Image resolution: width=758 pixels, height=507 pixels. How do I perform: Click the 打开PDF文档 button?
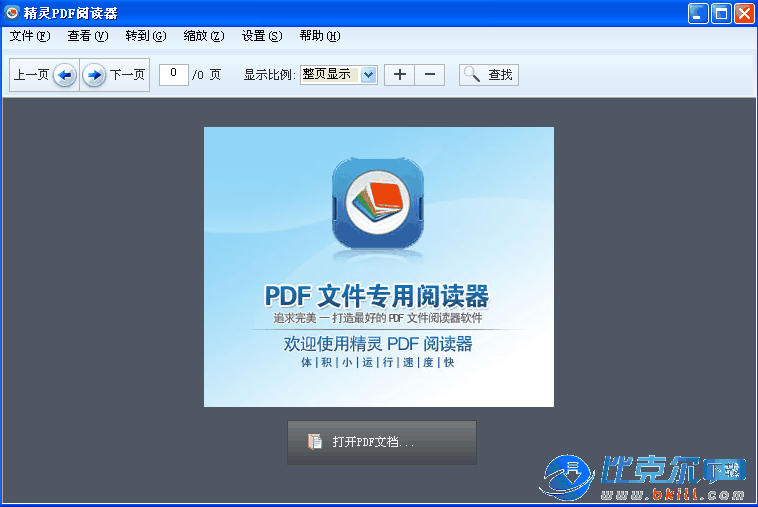coord(381,442)
